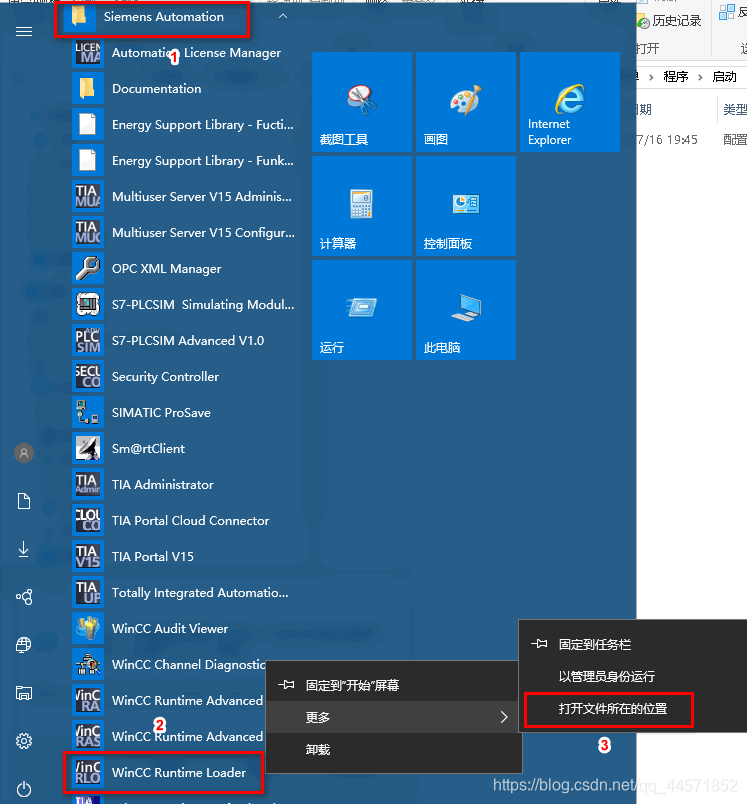Viewport: 747px width, 804px height.
Task: Choose 打开文件所在的位置 in submenu
Action: (x=633, y=709)
